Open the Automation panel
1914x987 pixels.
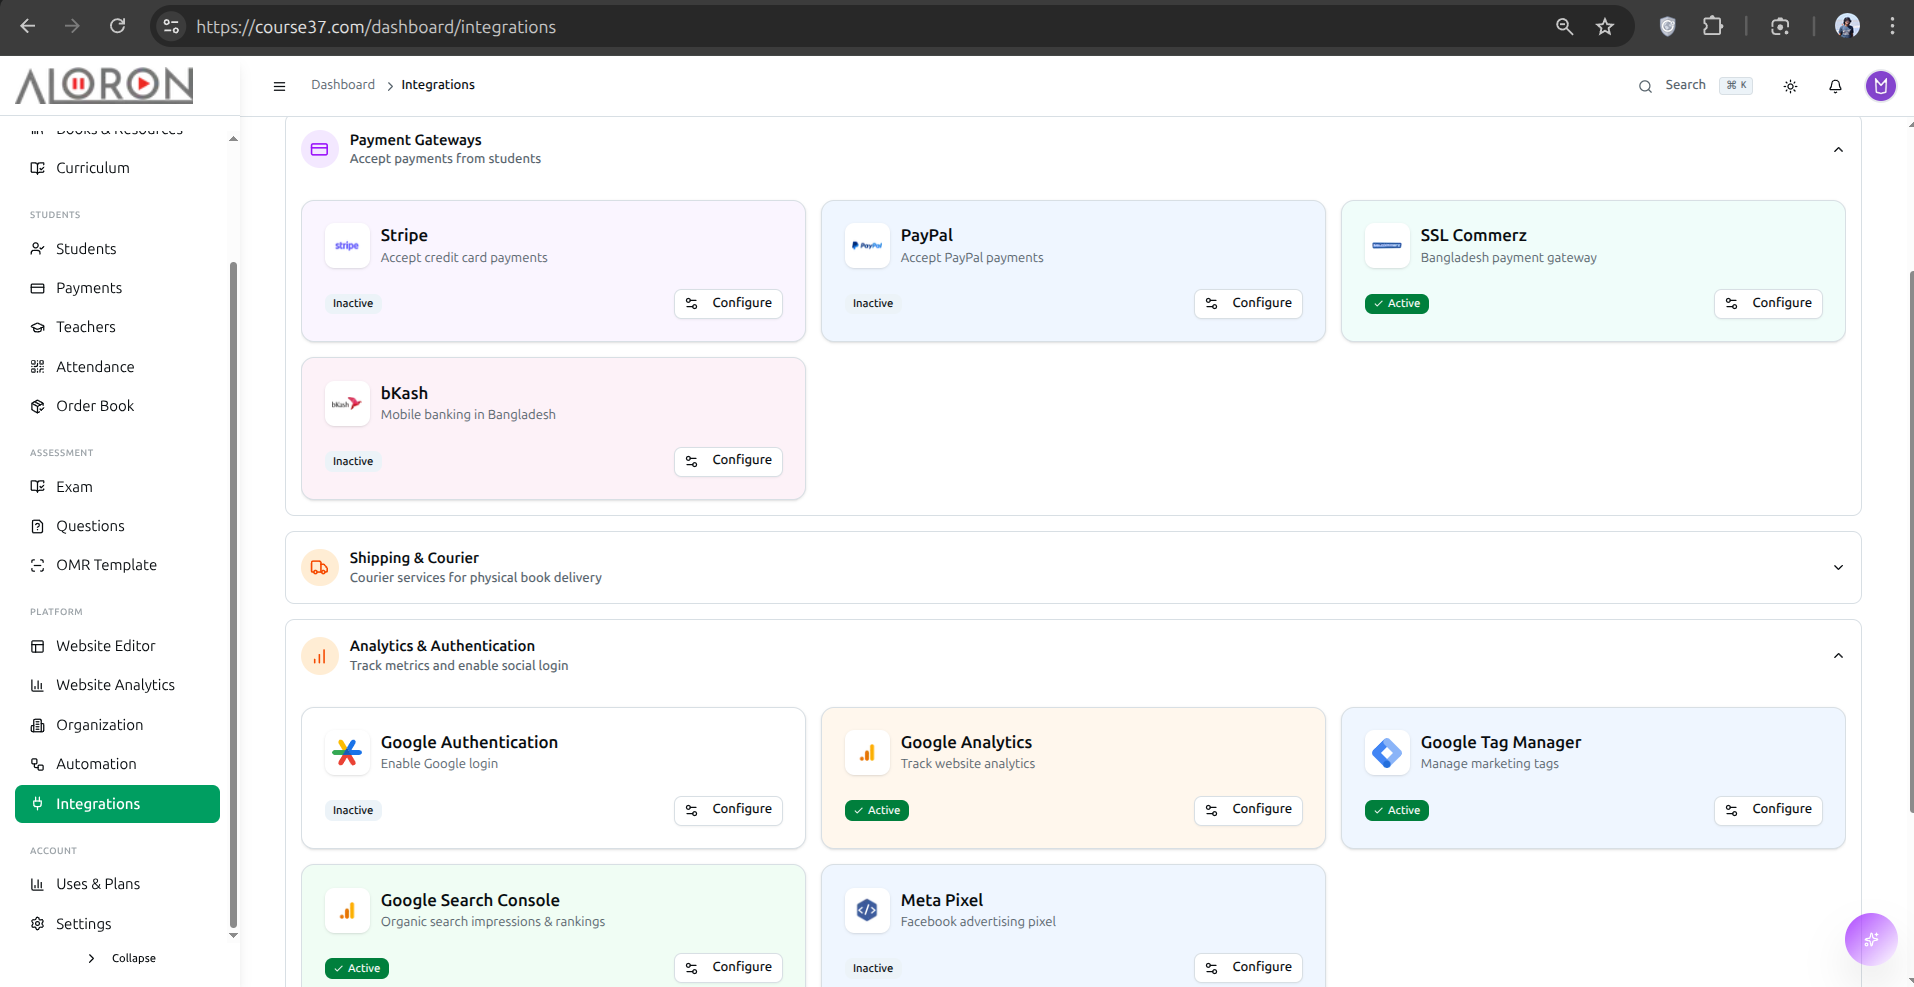click(96, 763)
